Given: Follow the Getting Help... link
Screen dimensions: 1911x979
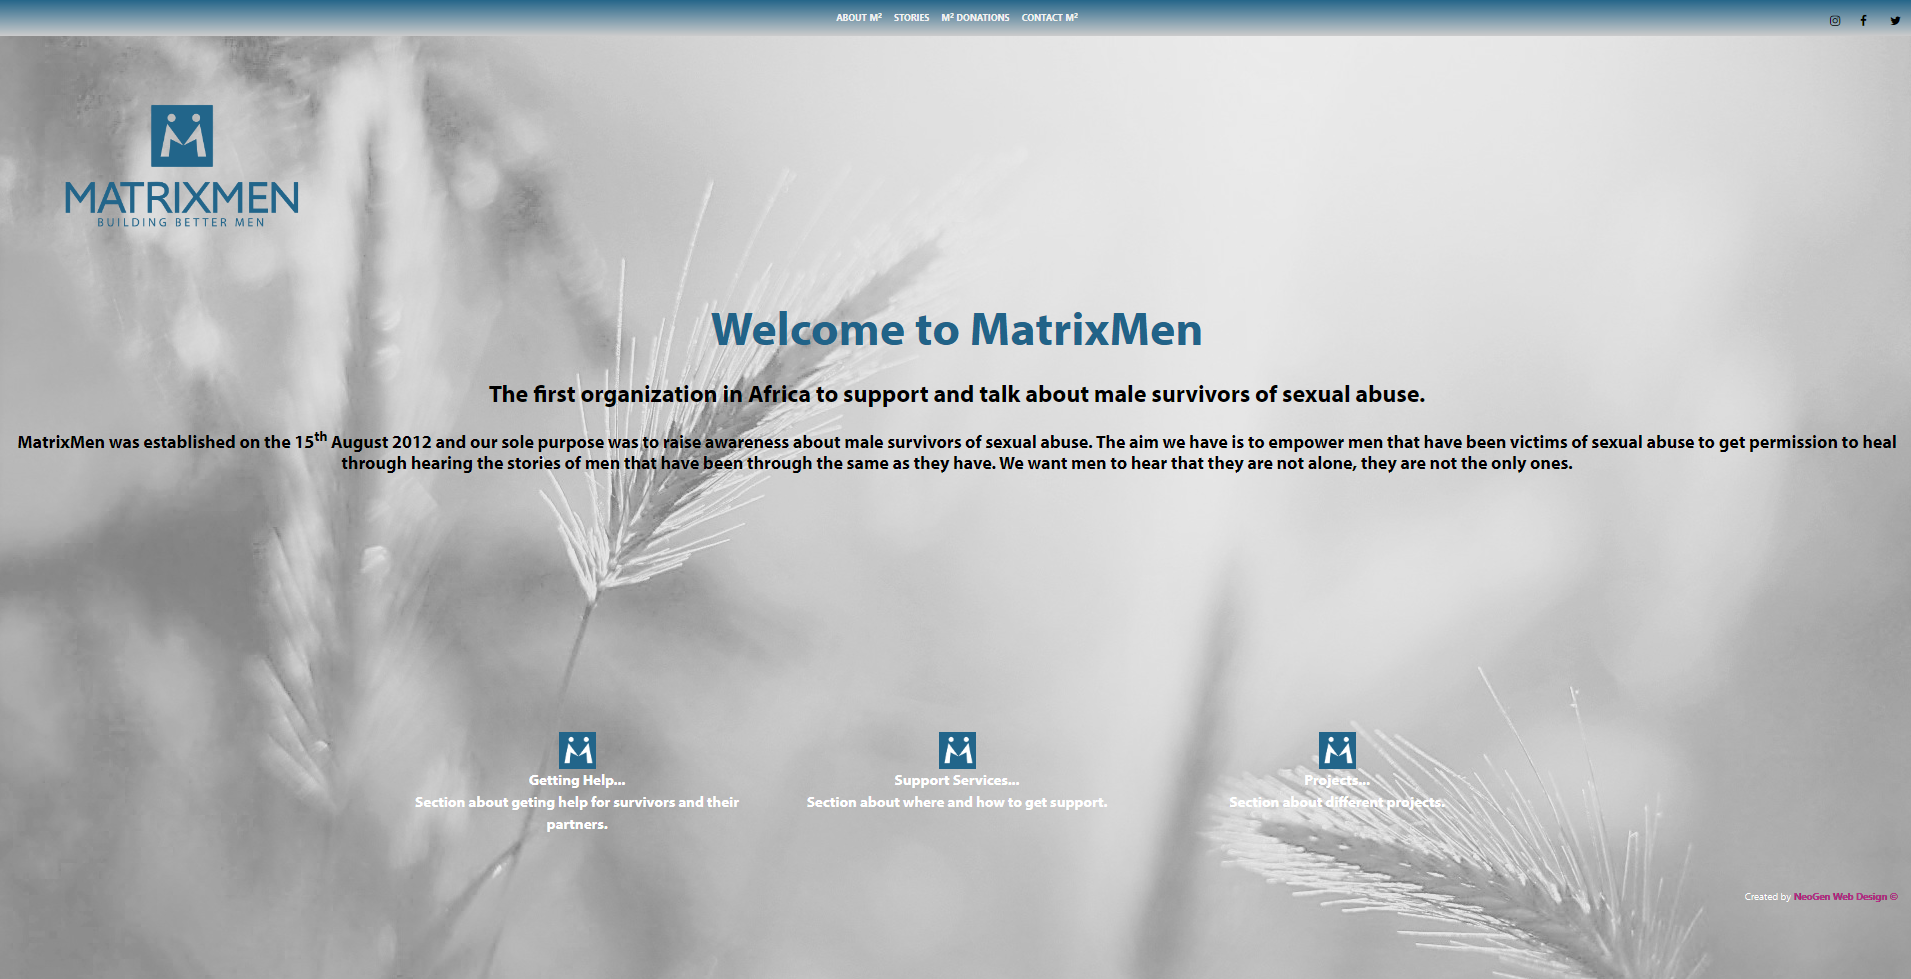Looking at the screenshot, I should [x=577, y=780].
